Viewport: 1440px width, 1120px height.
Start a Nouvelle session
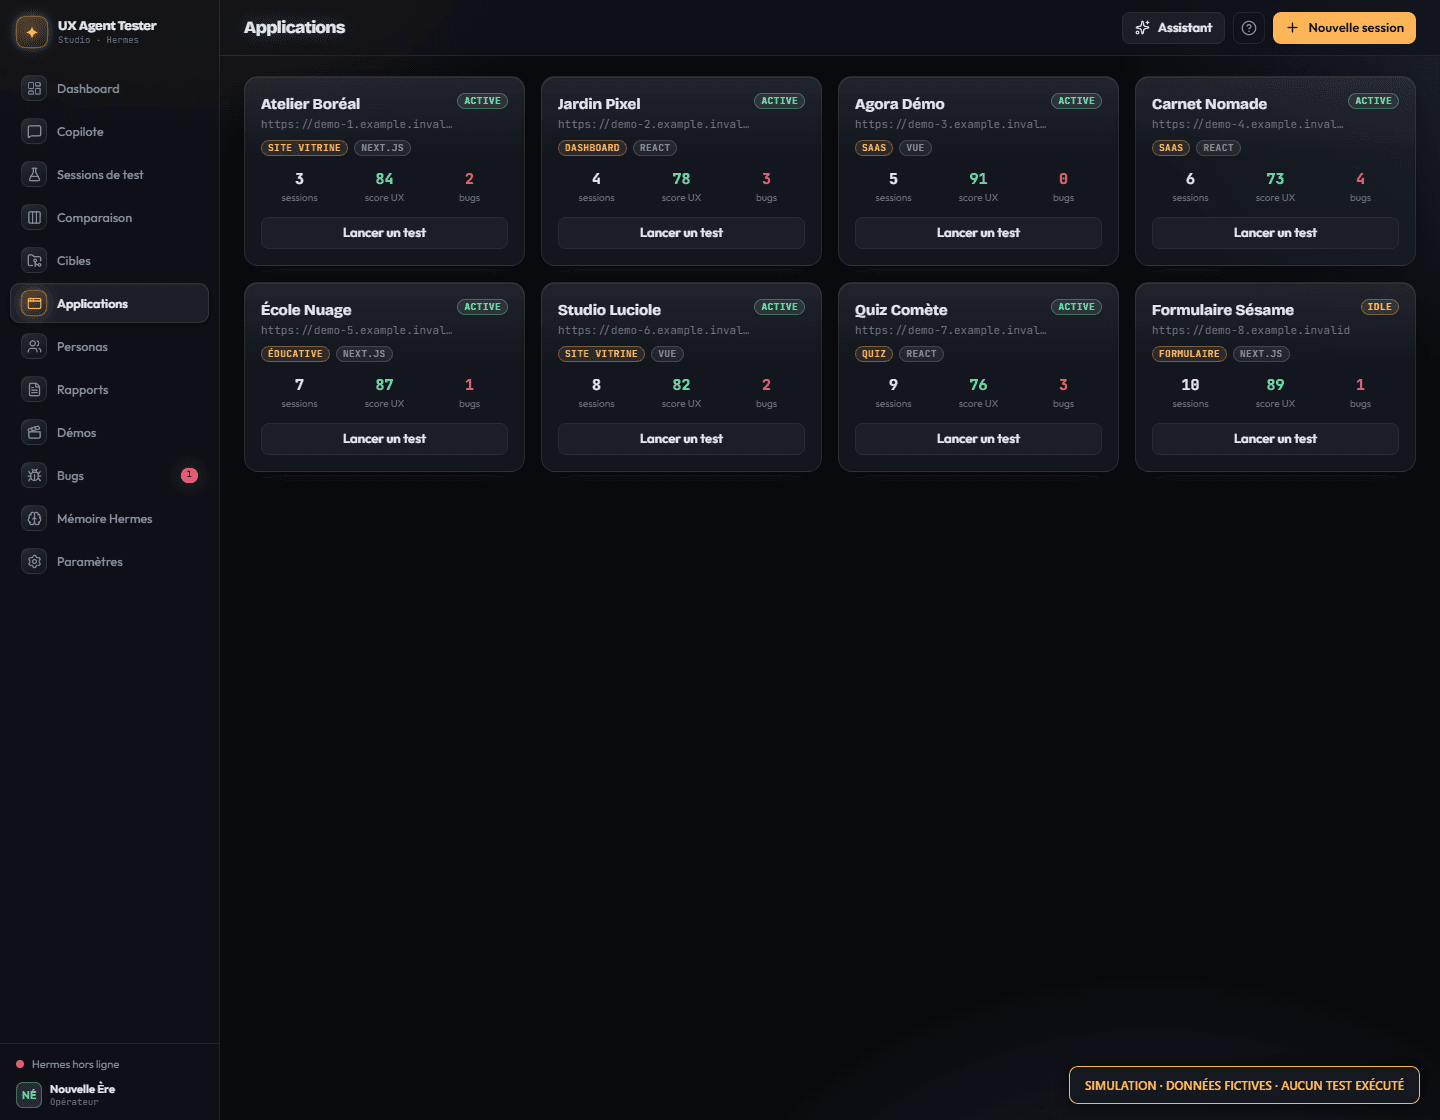pos(1344,28)
